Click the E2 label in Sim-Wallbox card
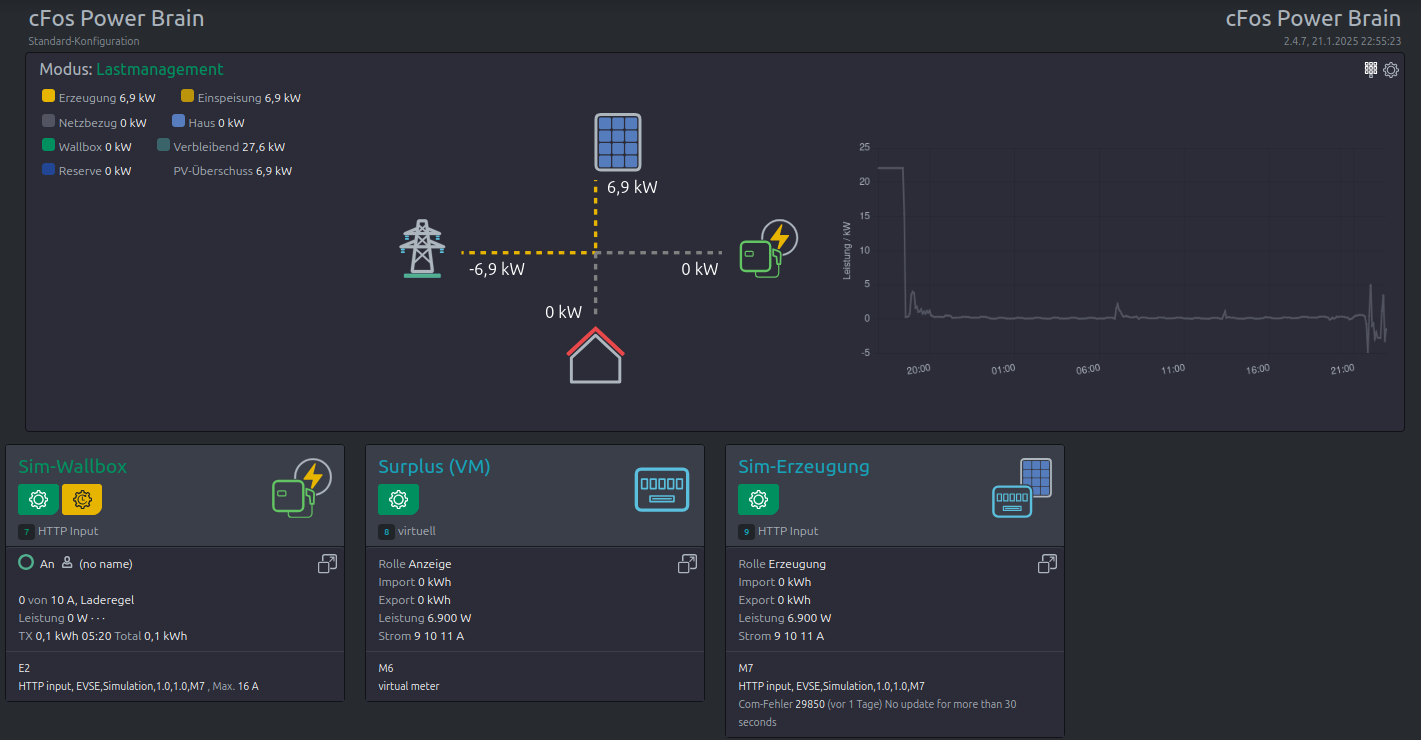The image size is (1421, 740). click(25, 668)
